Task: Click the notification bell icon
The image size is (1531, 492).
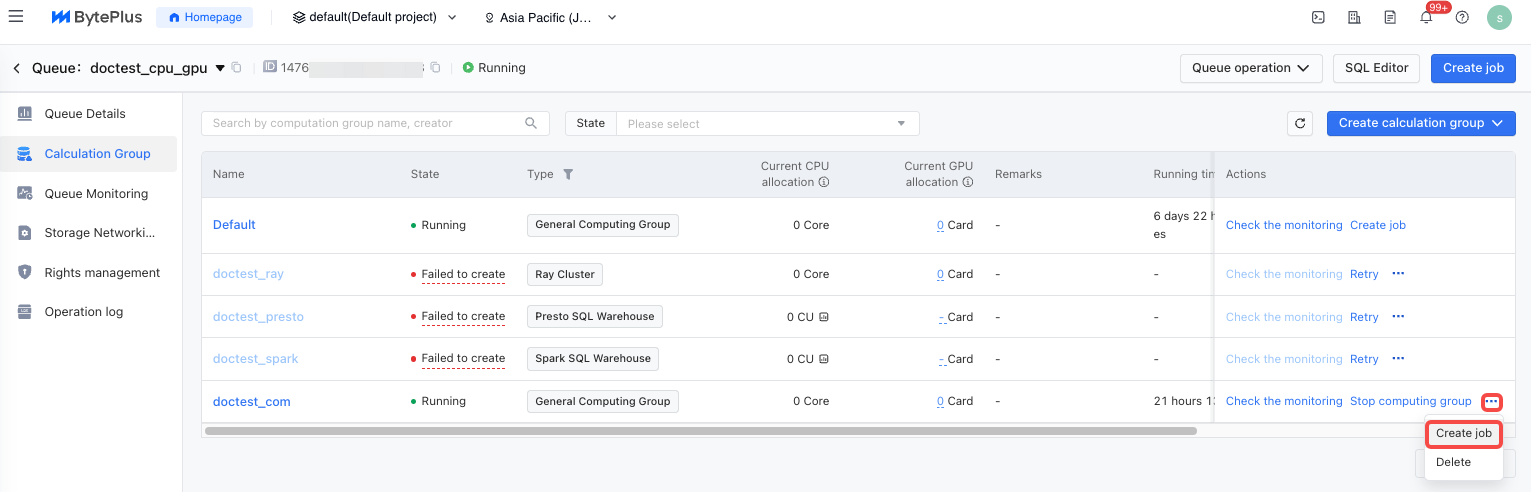Action: (1426, 18)
